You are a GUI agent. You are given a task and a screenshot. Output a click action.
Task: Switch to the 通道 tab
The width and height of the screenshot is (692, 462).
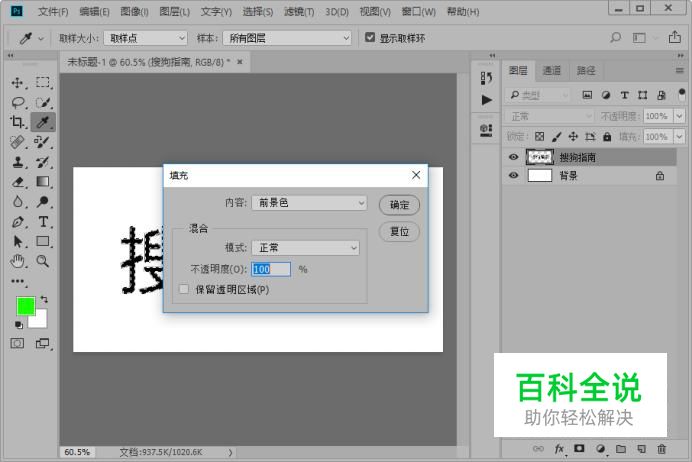(552, 70)
